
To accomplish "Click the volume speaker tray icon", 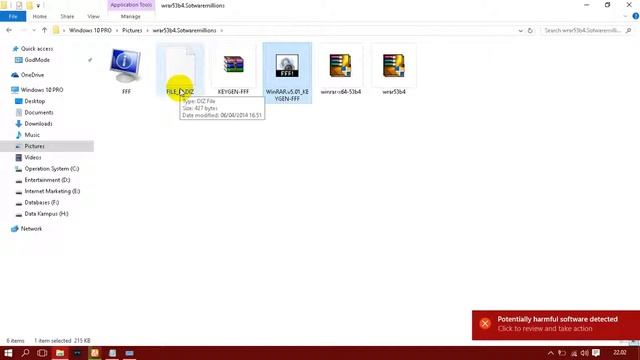I will (584, 353).
